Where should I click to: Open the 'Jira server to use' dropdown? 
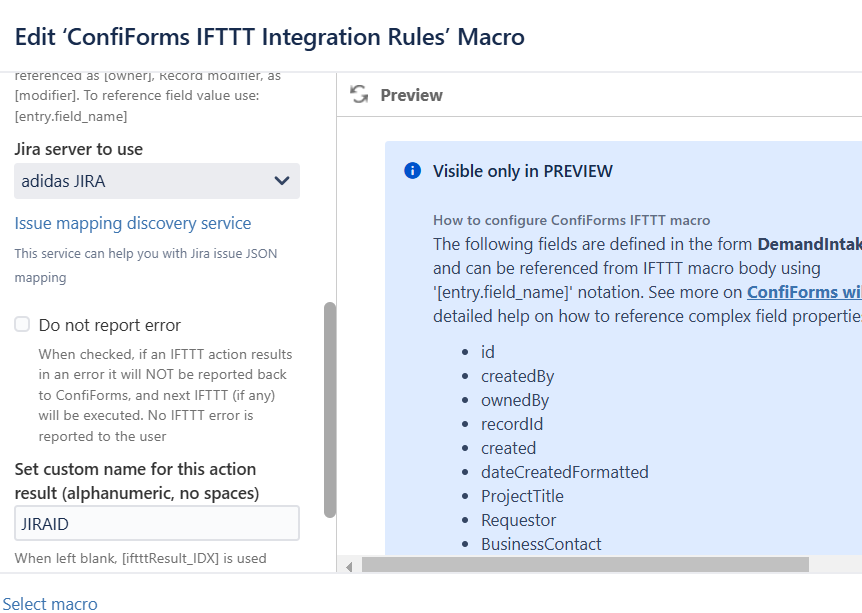tap(157, 181)
